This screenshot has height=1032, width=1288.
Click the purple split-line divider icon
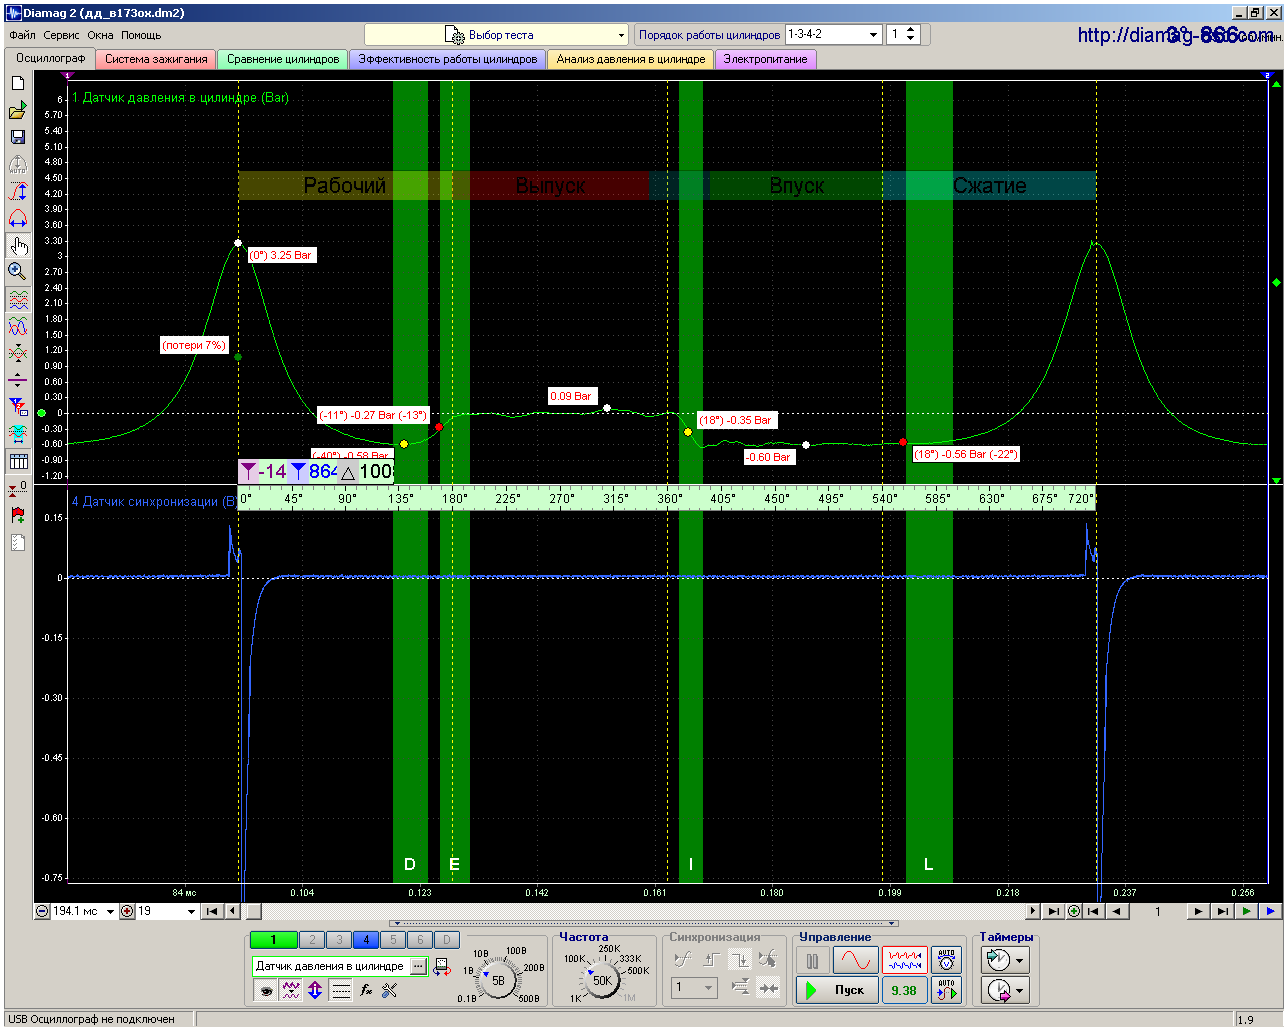[x=18, y=380]
